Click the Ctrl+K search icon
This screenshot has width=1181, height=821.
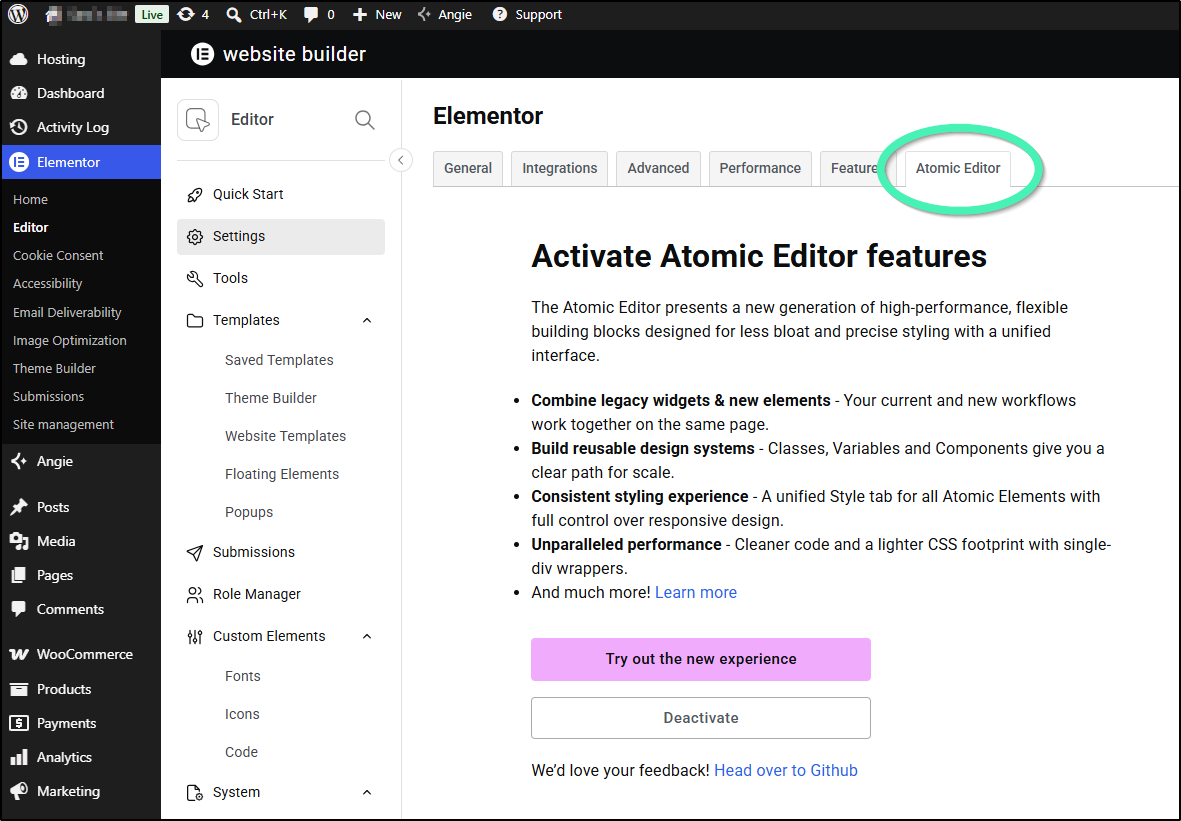[234, 14]
